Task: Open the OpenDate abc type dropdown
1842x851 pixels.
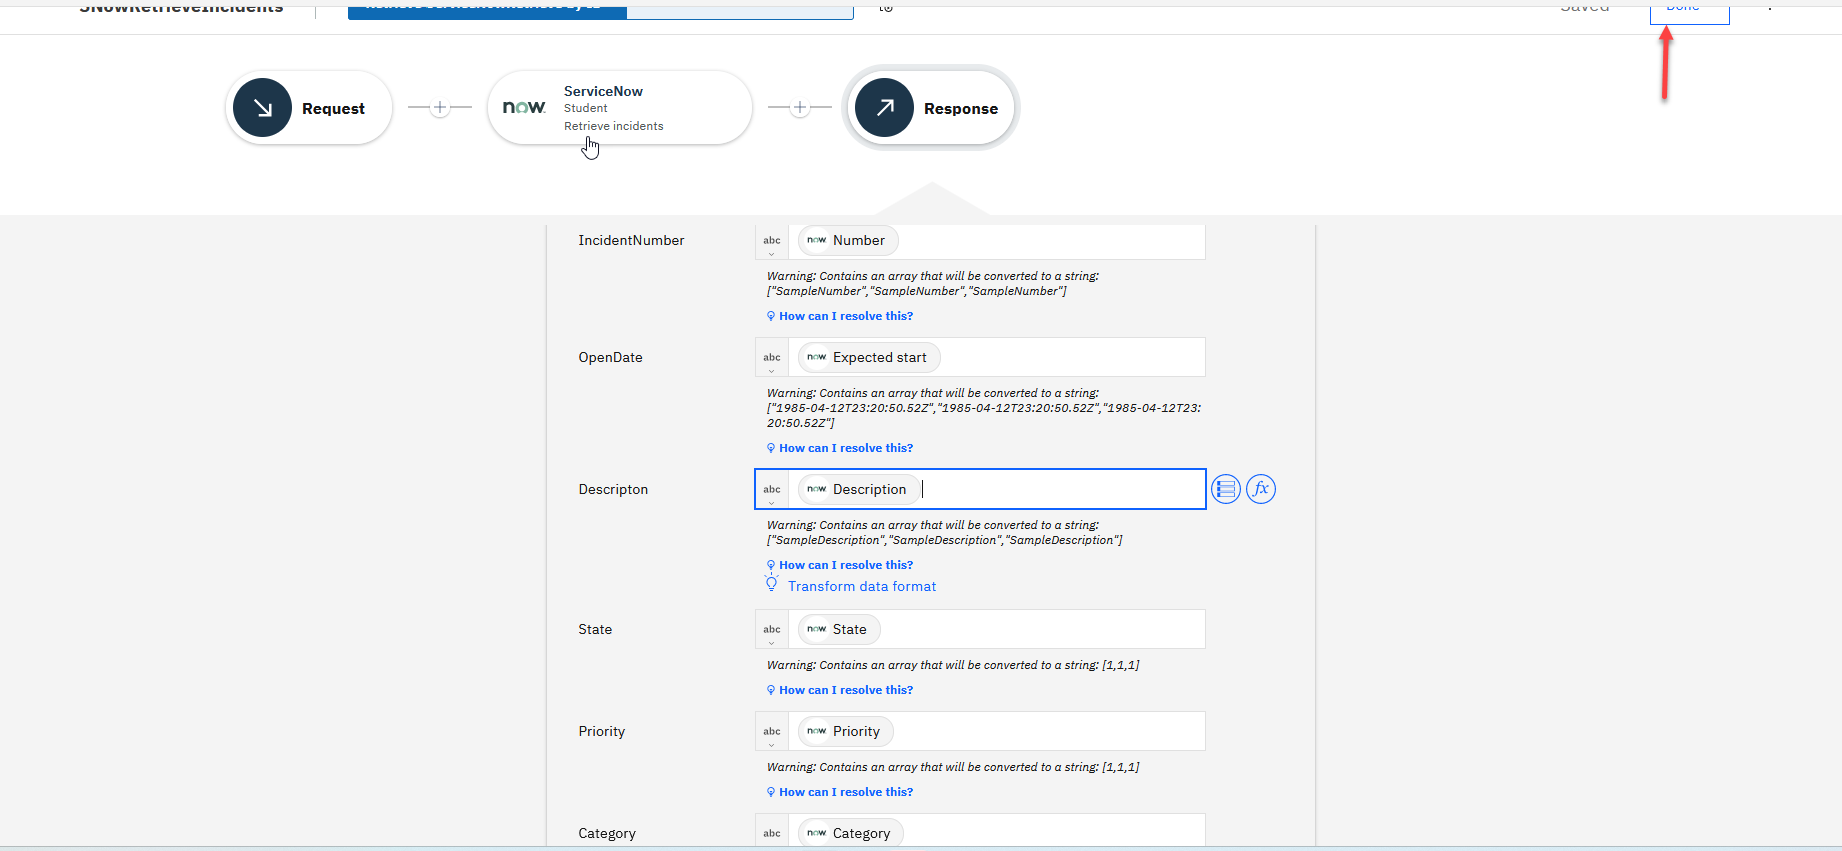Action: 772,359
